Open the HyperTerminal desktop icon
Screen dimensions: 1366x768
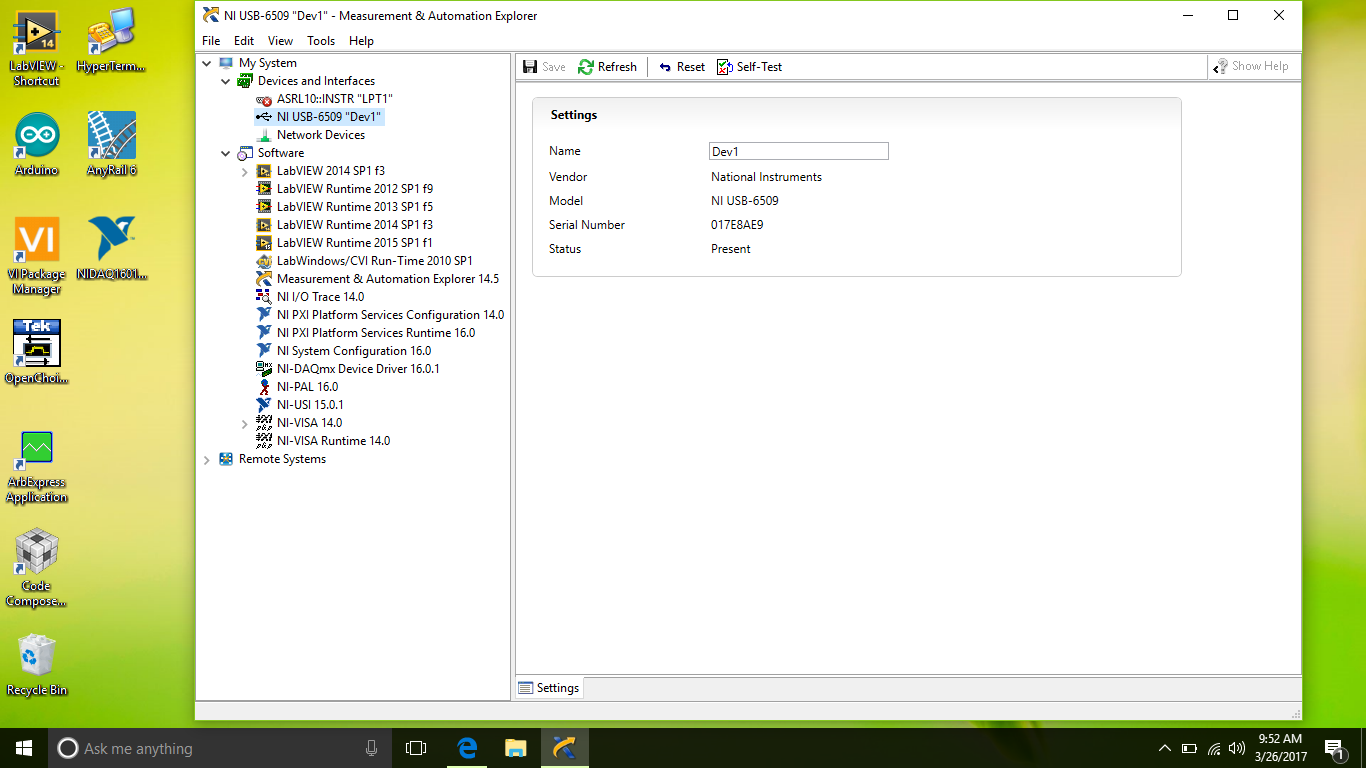coord(111,40)
